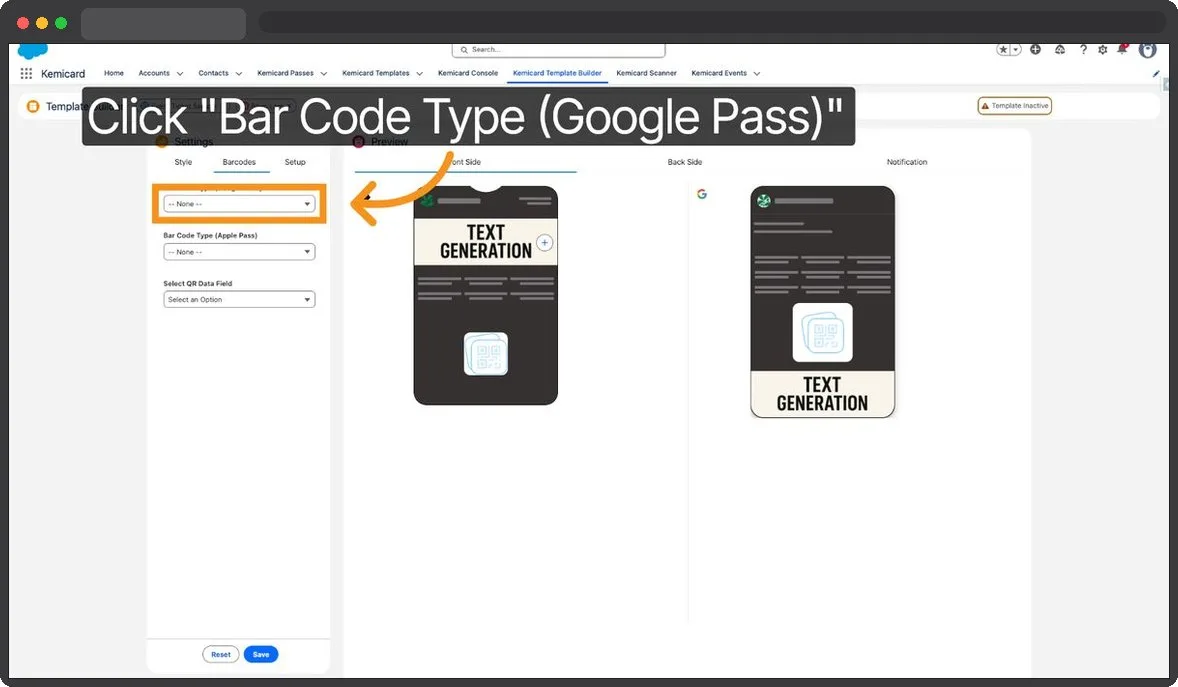The height and width of the screenshot is (687, 1178).
Task: Open the Kemicard Console tab
Action: [467, 73]
